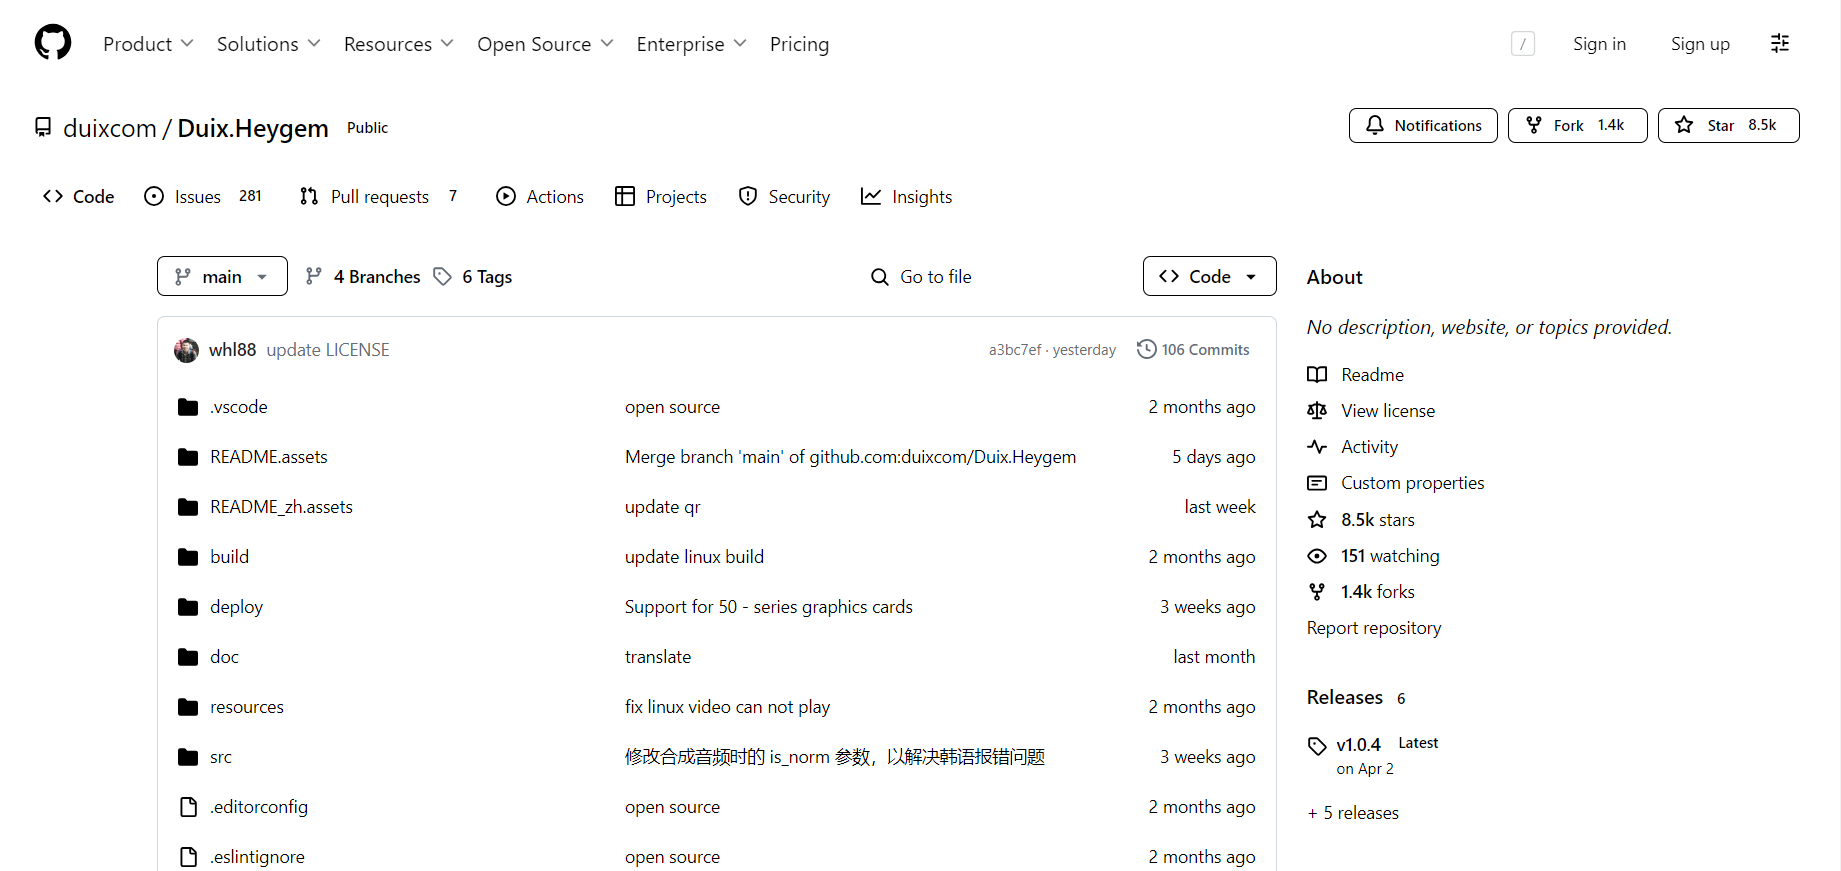The image size is (1841, 871).
Task: View the 4 Branches link
Action: click(376, 277)
